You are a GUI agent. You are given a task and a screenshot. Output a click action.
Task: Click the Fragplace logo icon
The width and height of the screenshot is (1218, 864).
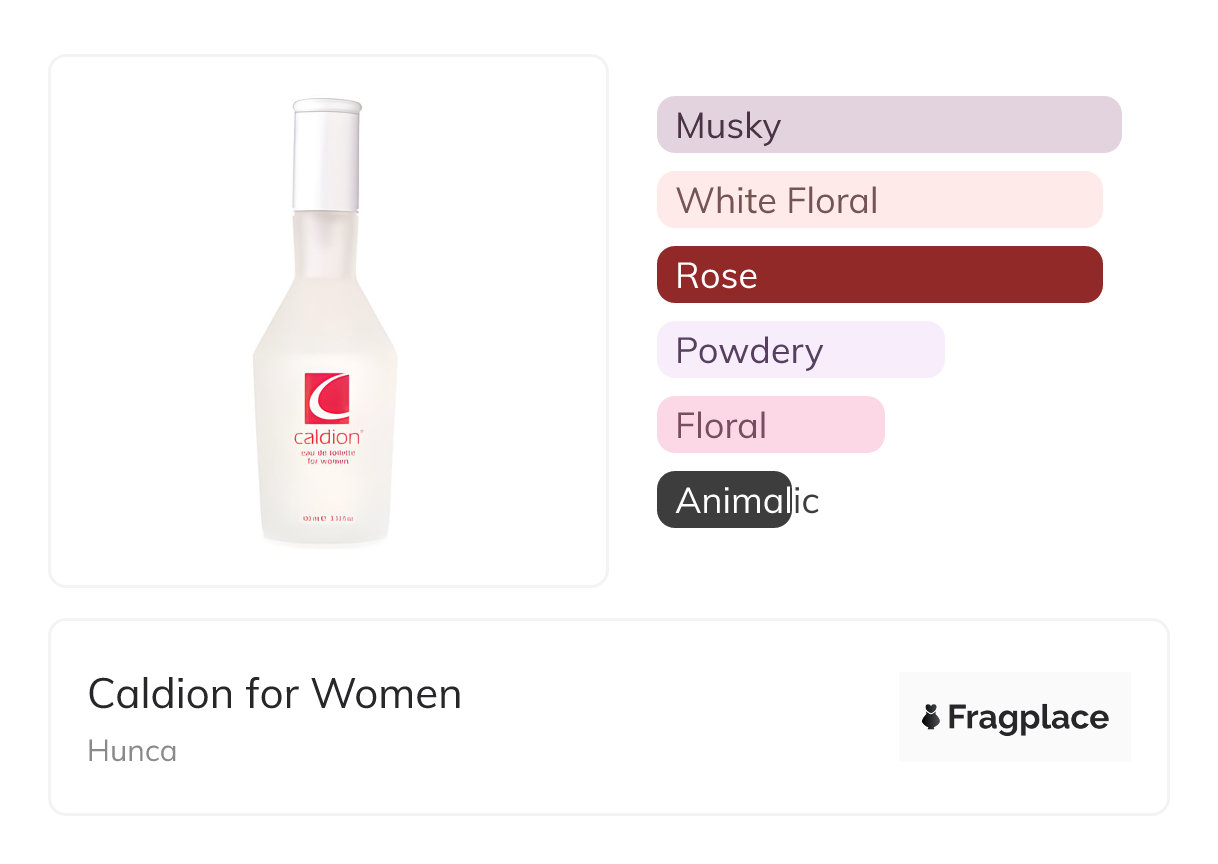click(x=932, y=718)
